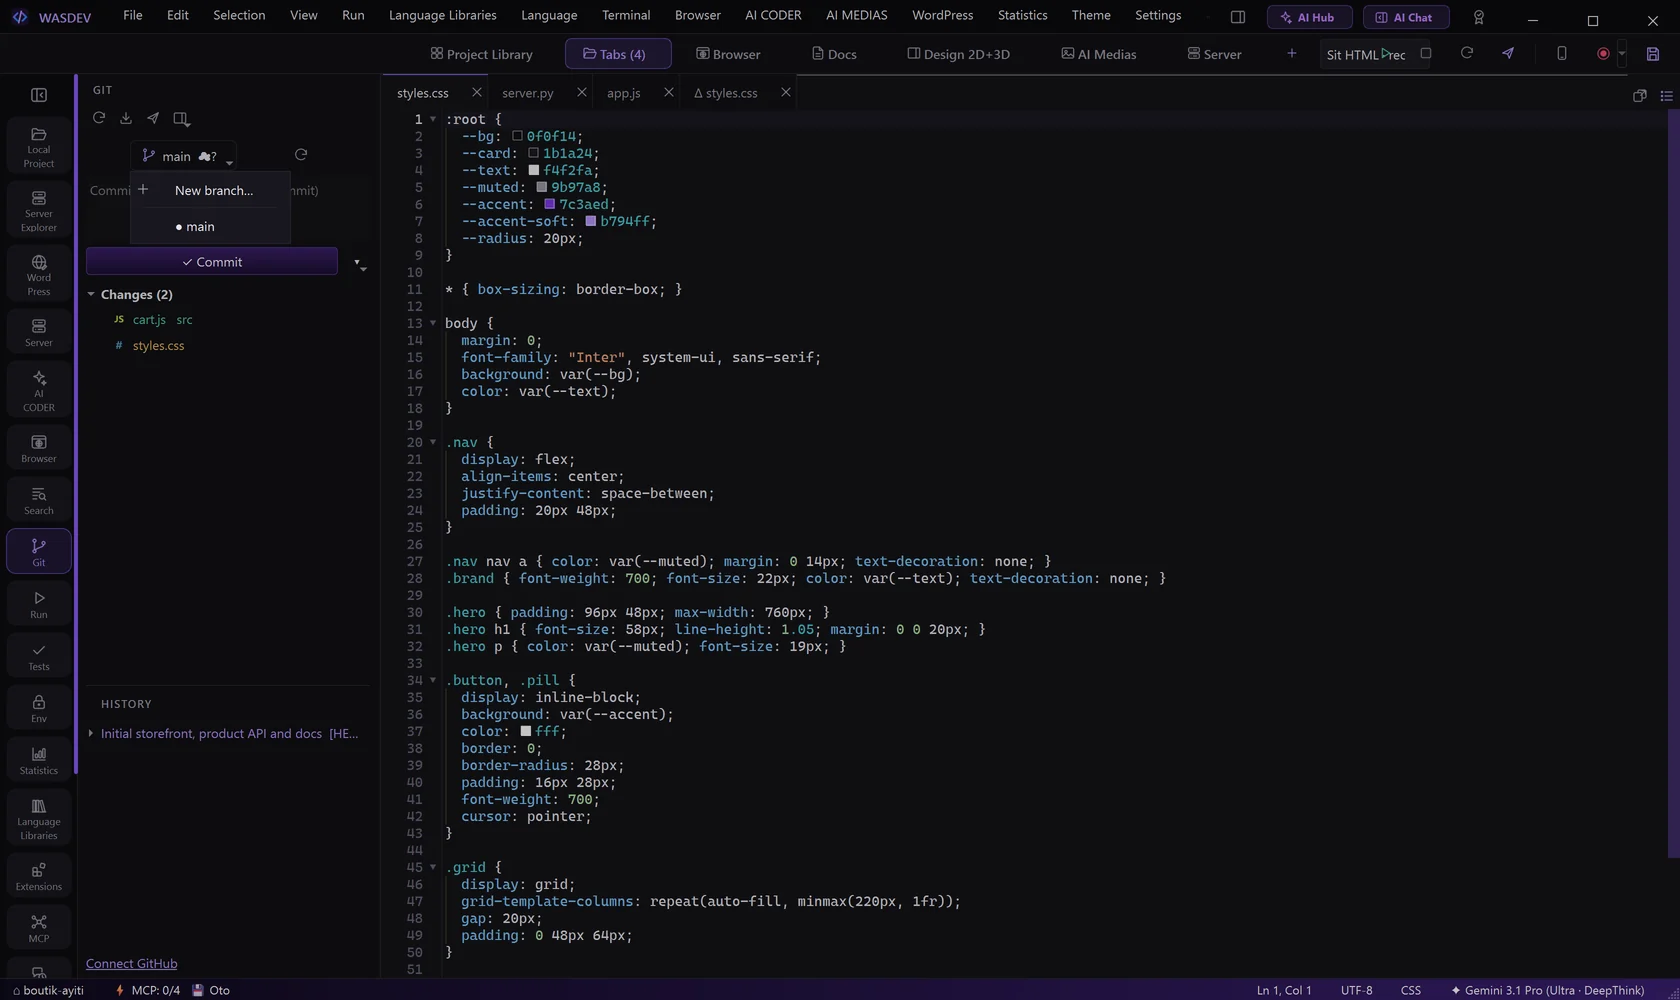Toggle the left sidebar collapse icon
Image resolution: width=1680 pixels, height=1000 pixels.
pos(39,95)
